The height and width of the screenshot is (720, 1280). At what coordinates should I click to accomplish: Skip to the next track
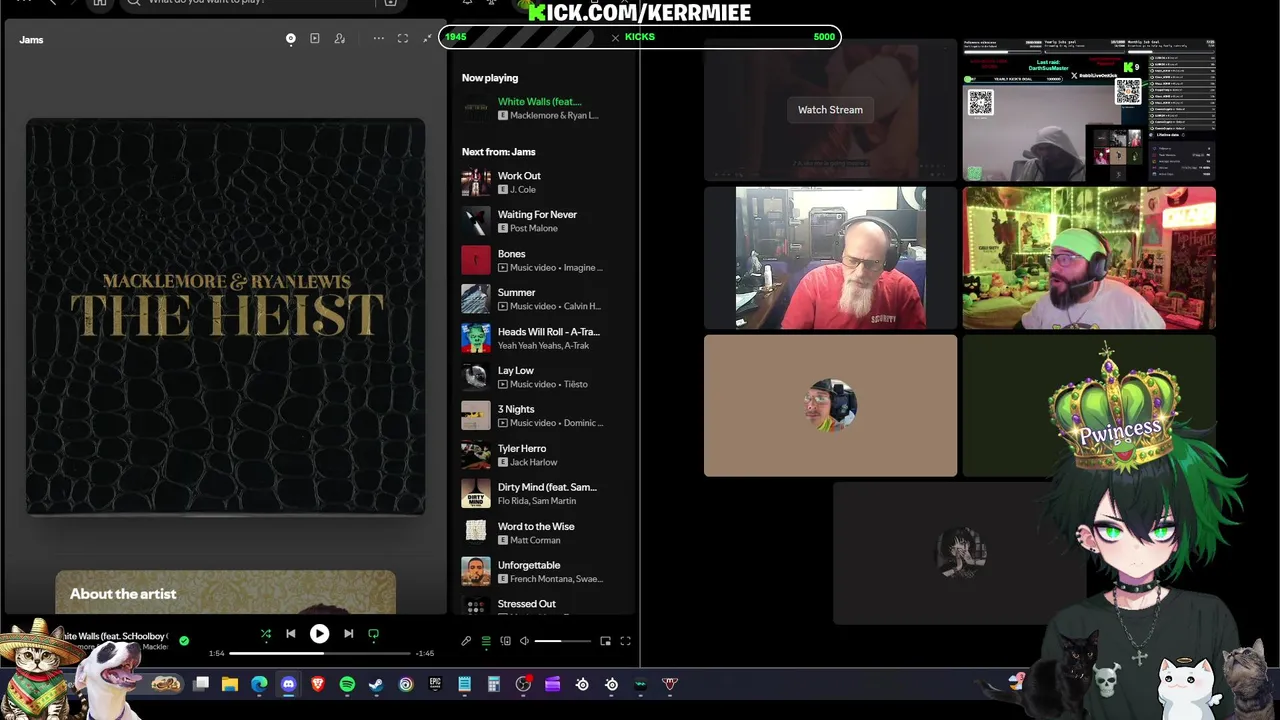click(348, 633)
